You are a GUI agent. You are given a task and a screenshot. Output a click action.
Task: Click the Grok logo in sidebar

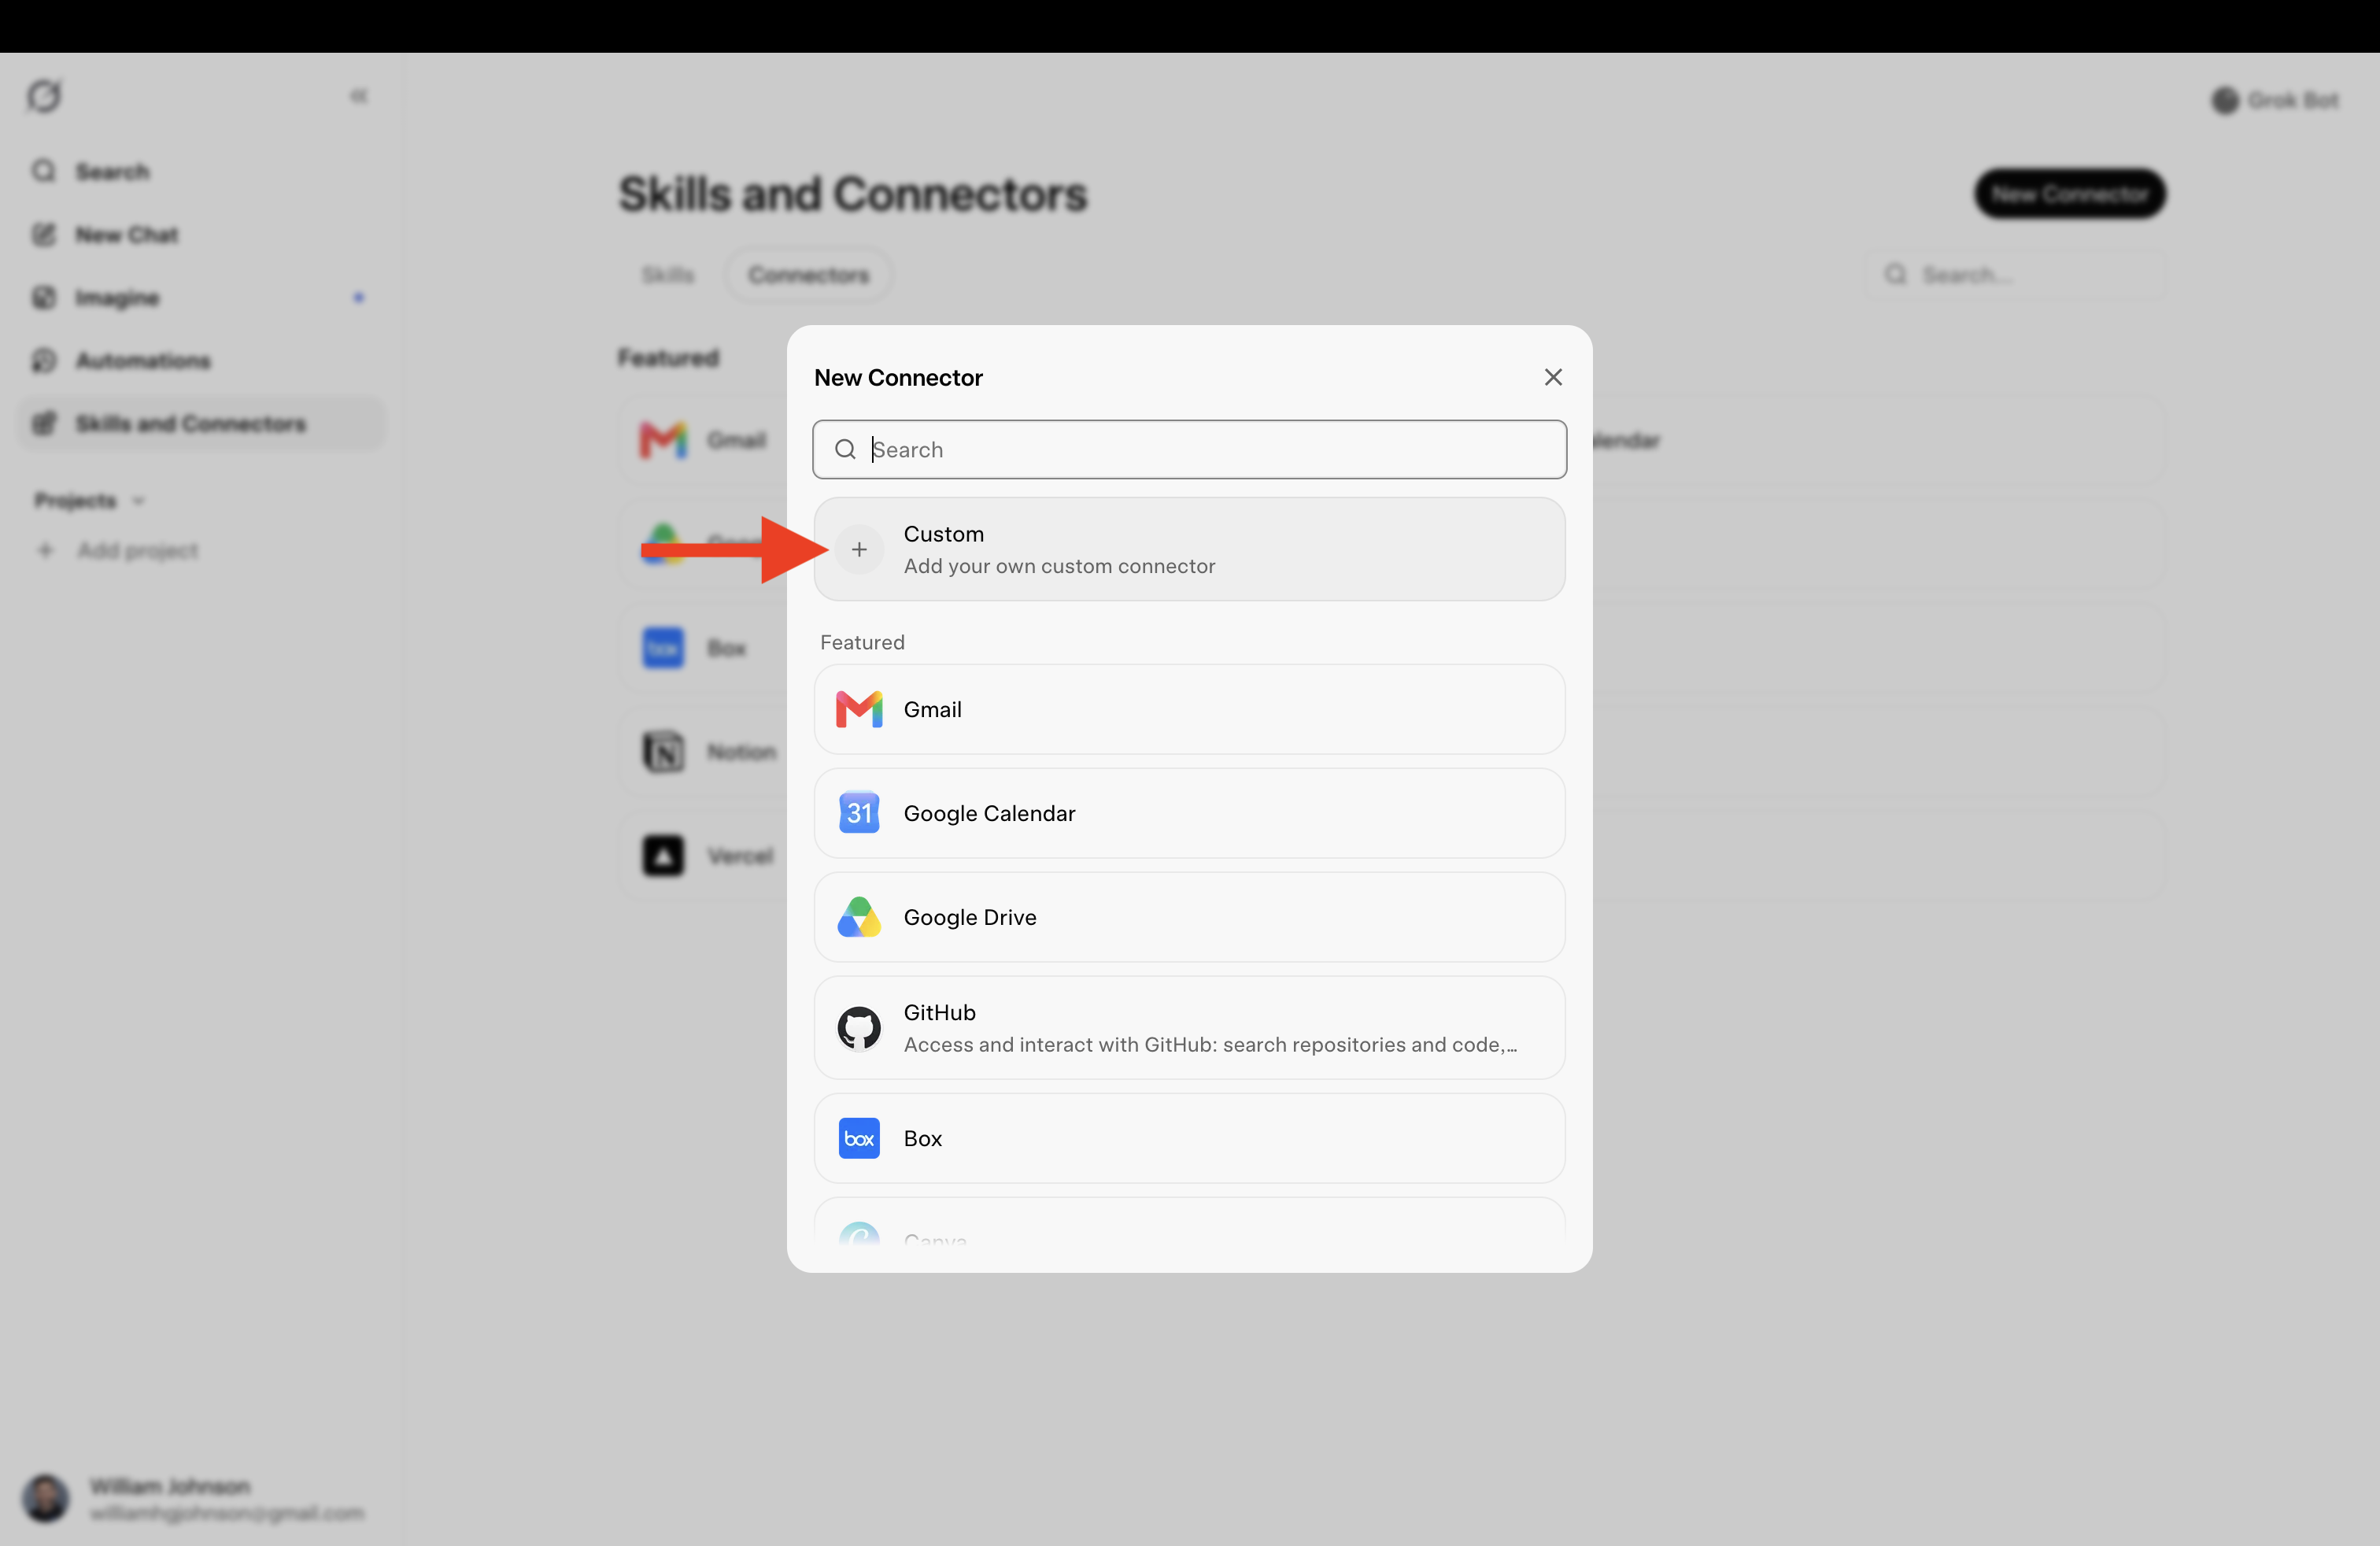[44, 96]
